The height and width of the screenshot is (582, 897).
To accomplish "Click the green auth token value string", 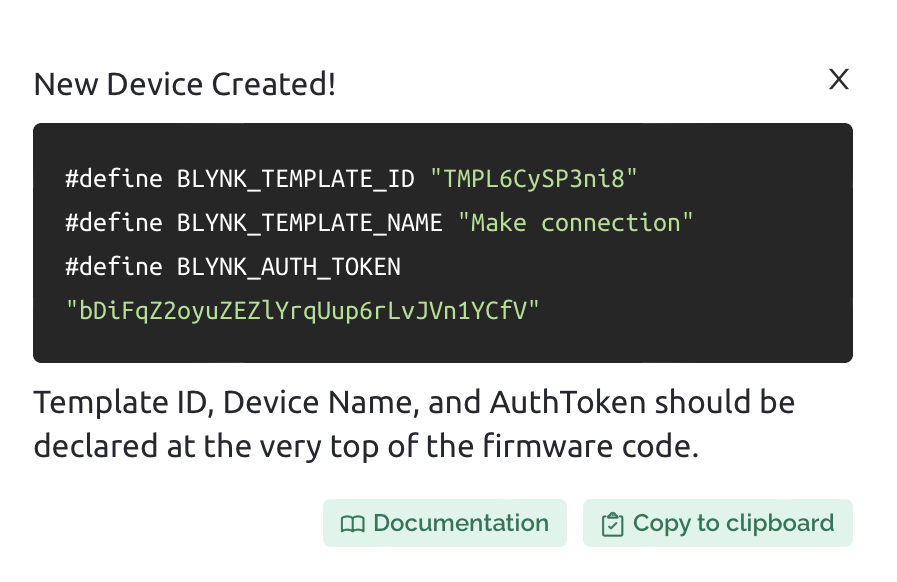I will click(302, 311).
